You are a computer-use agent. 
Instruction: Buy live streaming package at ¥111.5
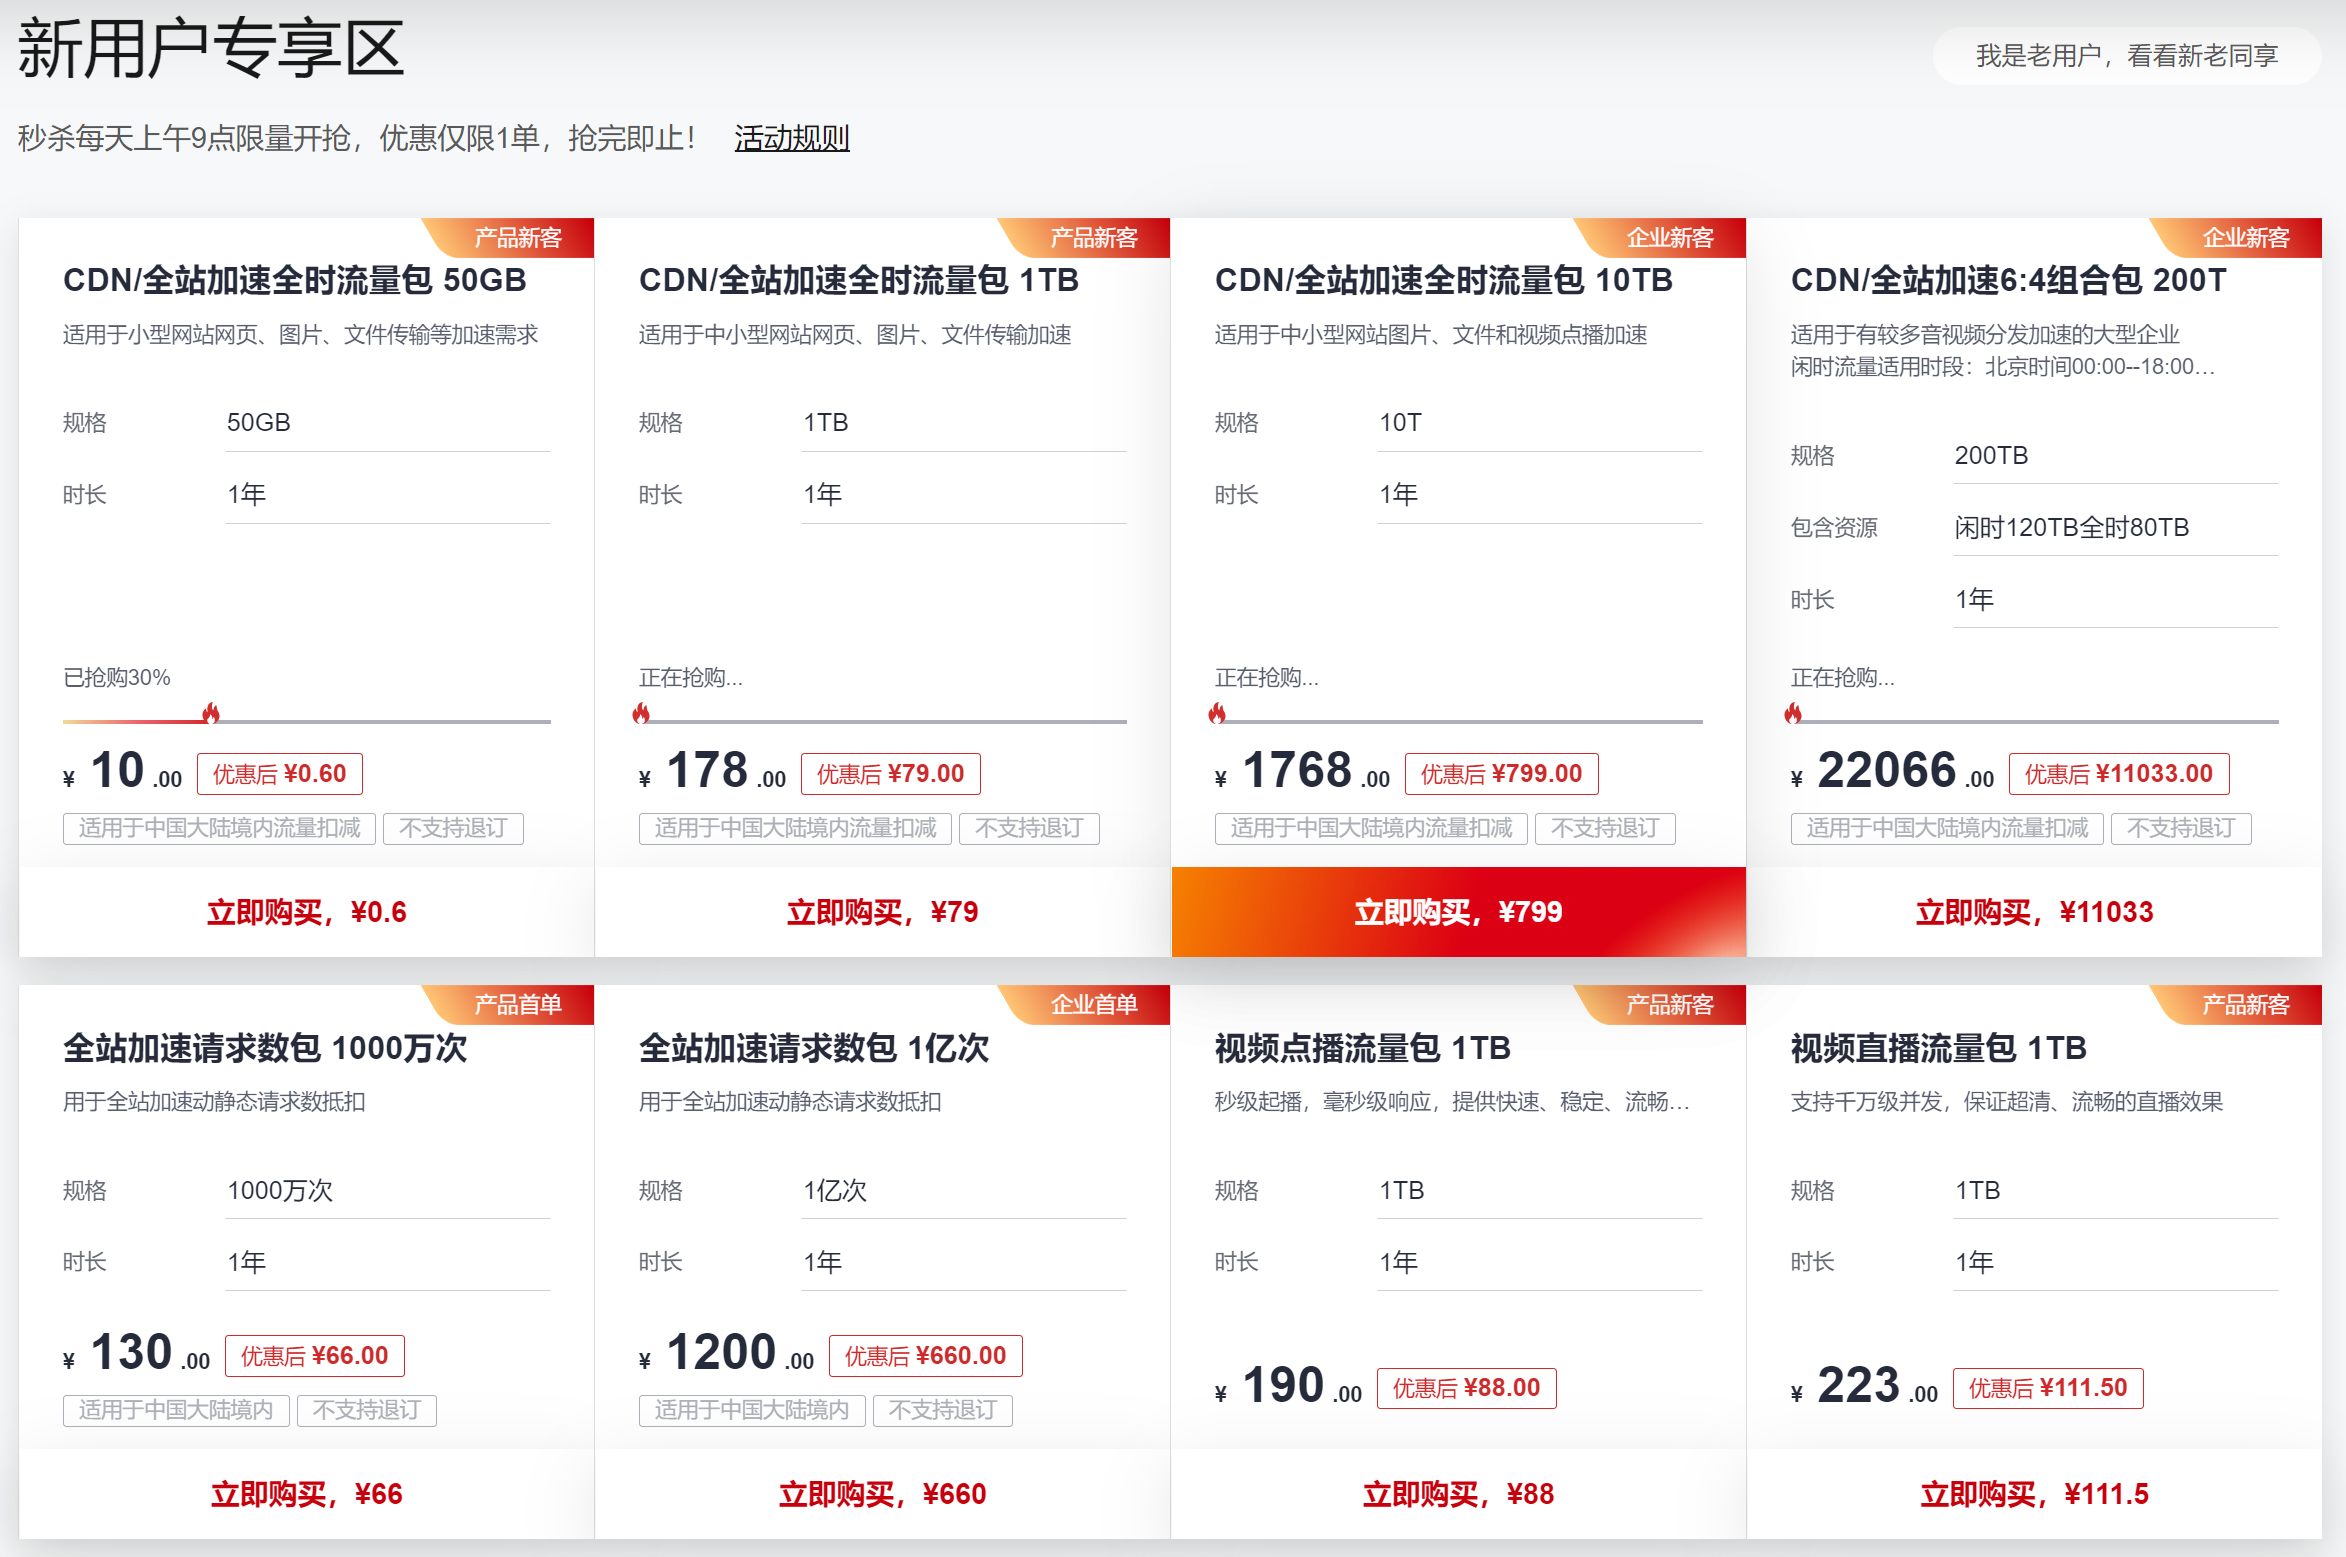pyautogui.click(x=2034, y=1494)
